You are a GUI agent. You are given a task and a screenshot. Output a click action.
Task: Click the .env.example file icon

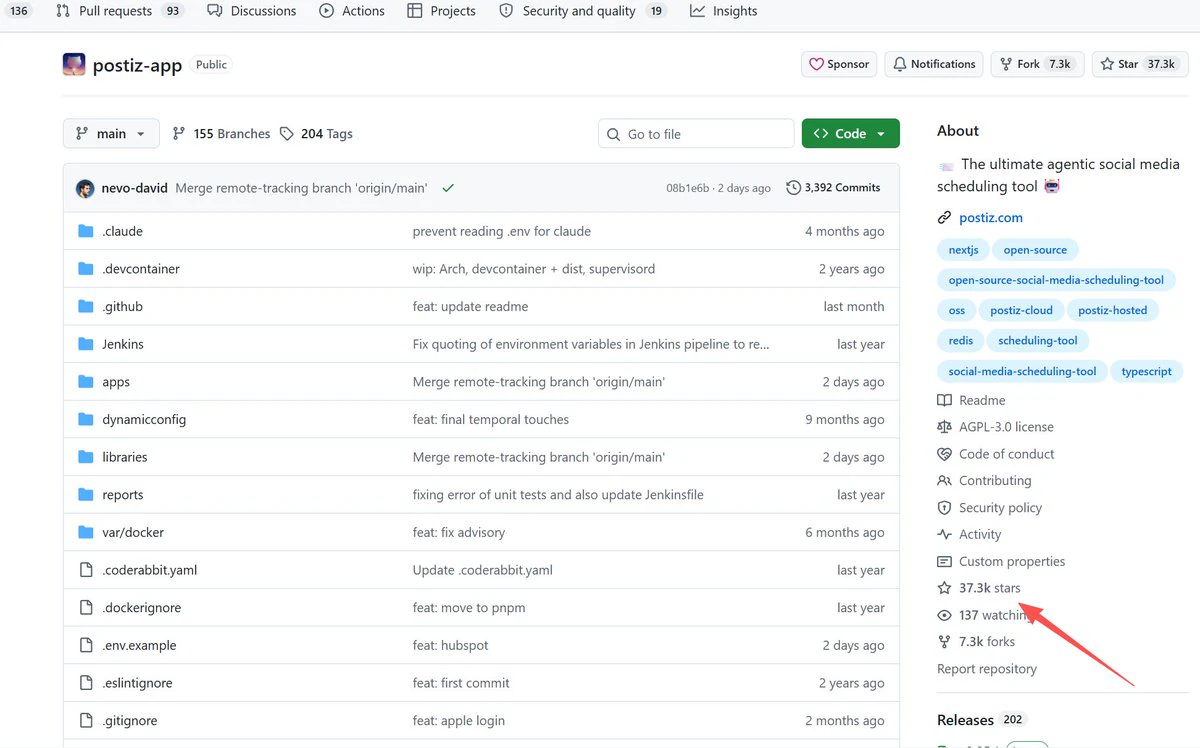point(85,645)
